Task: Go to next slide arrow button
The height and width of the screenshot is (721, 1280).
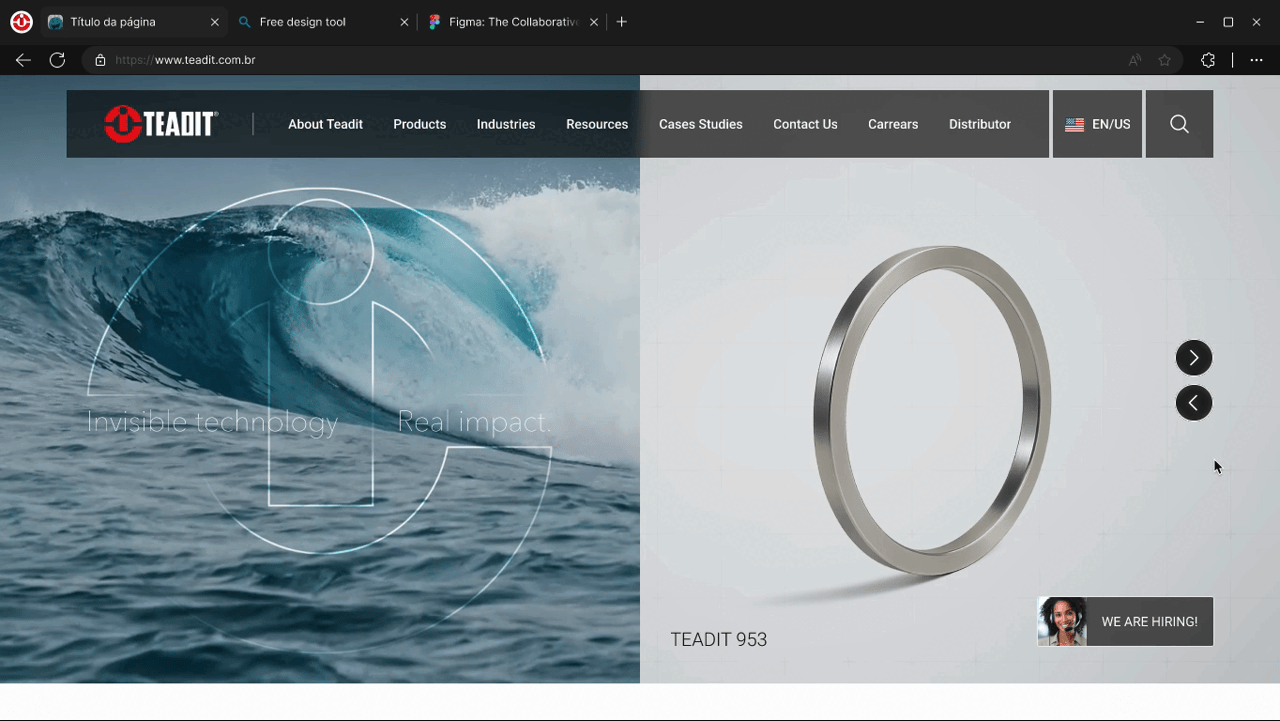Action: 1194,358
